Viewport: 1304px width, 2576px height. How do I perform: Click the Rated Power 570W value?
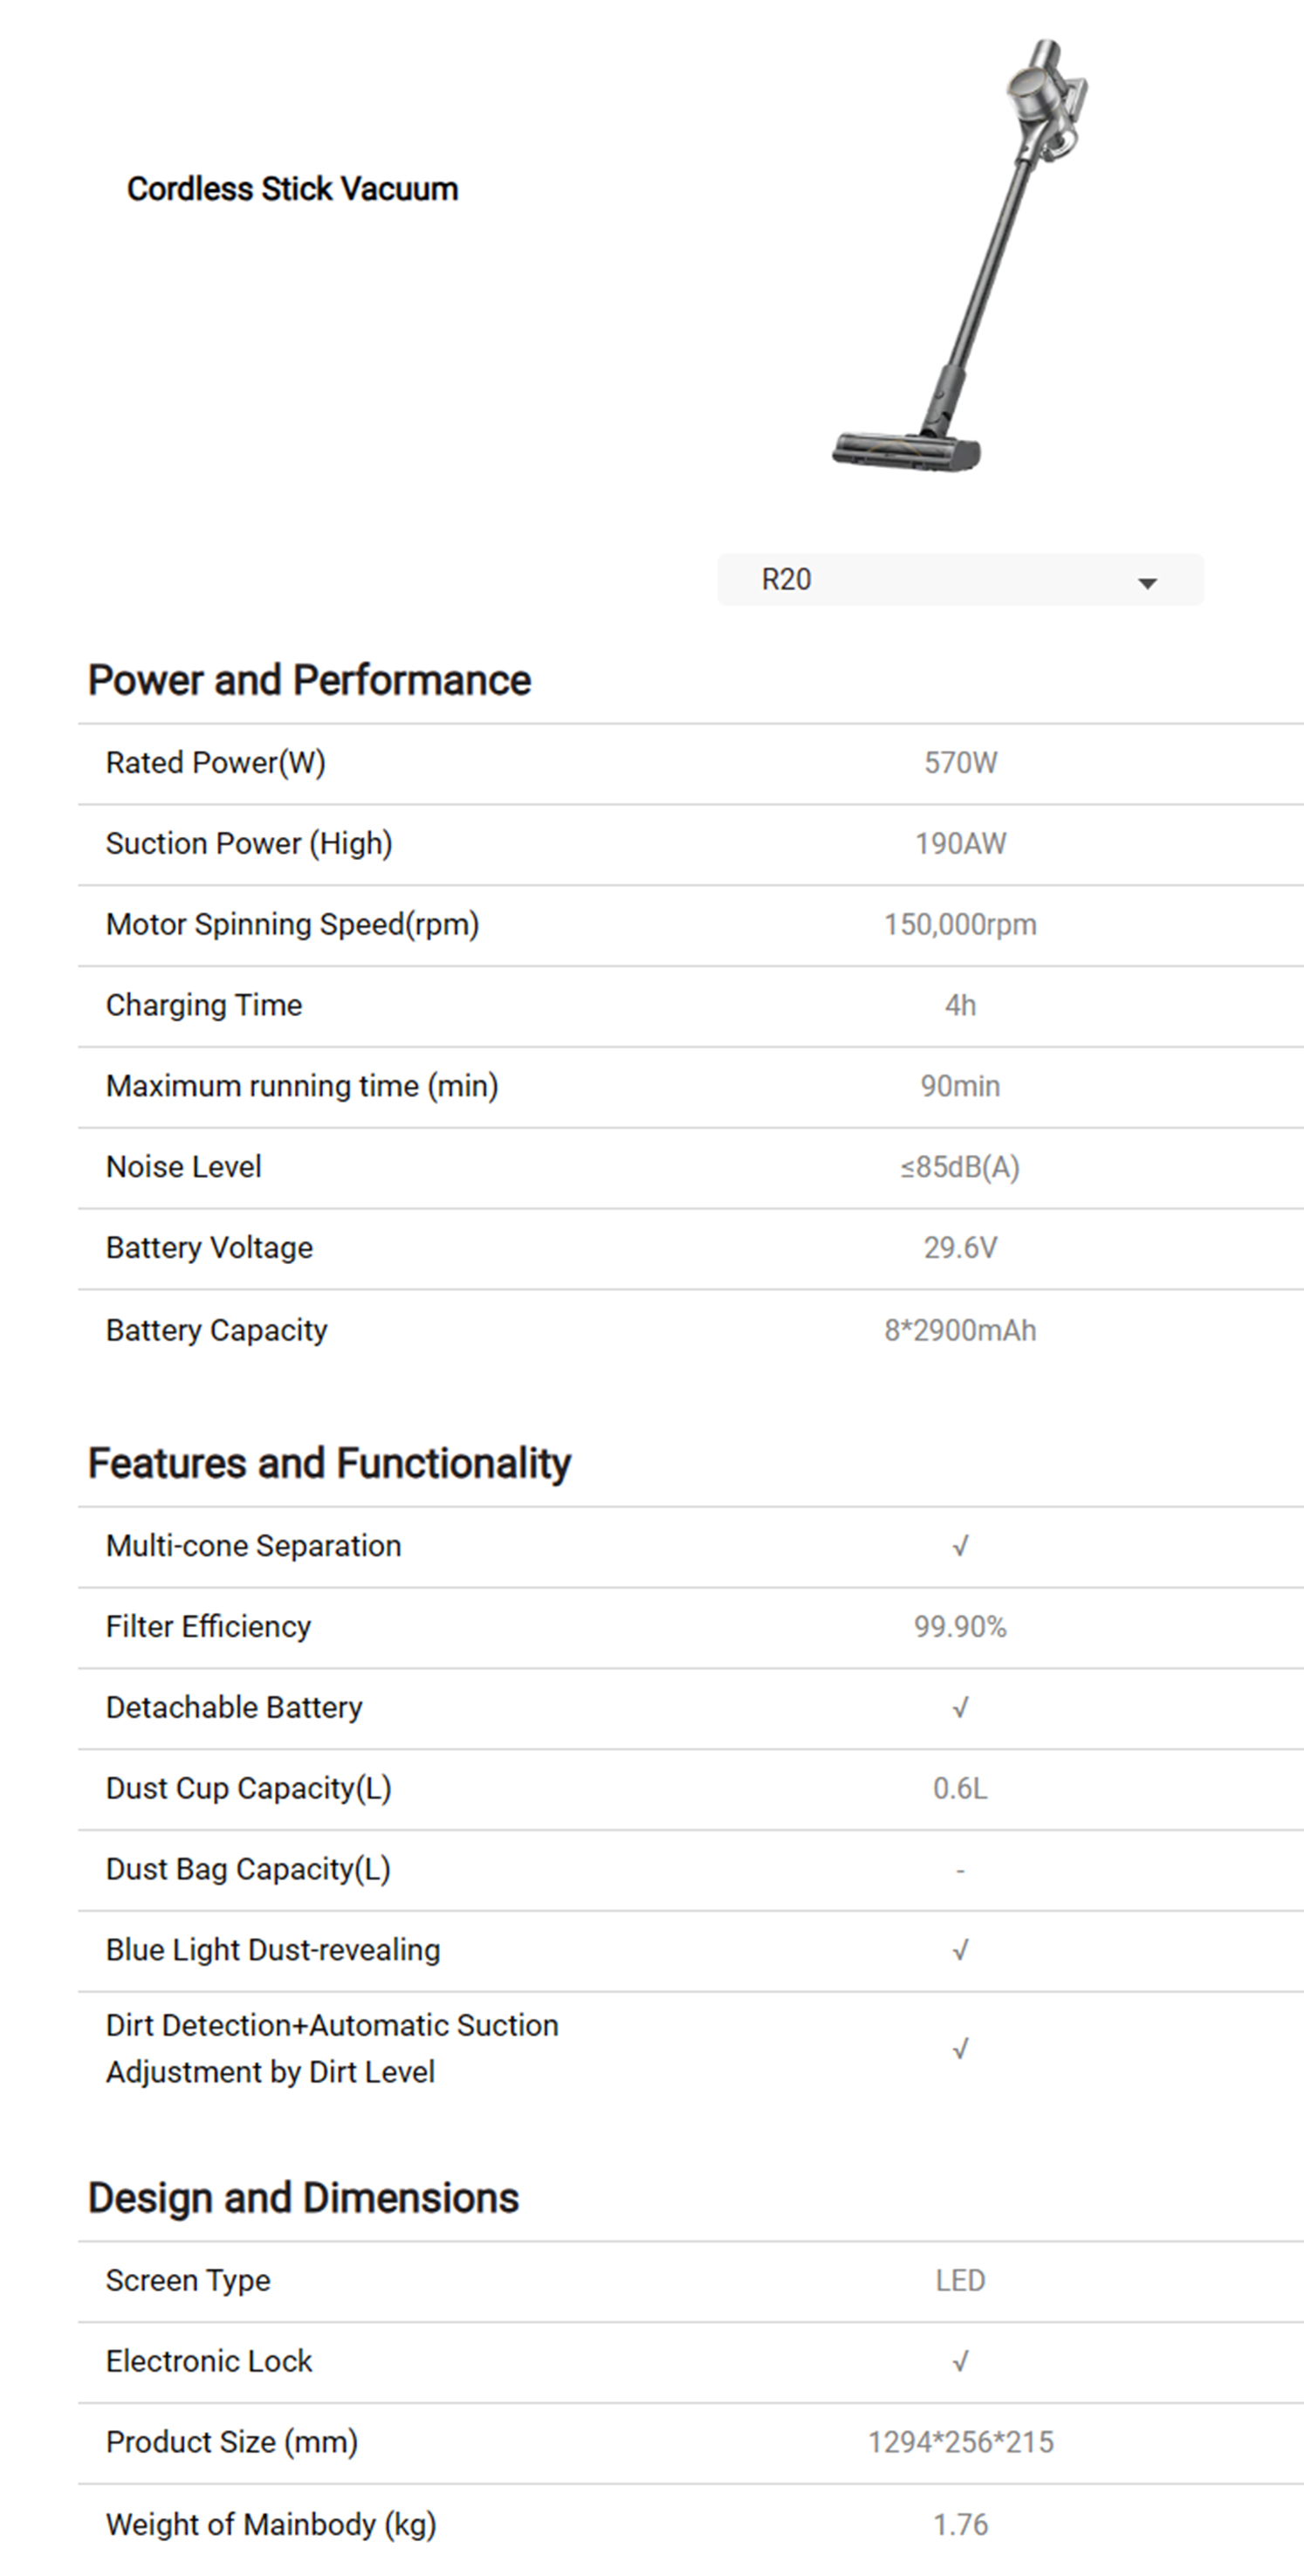coord(960,763)
